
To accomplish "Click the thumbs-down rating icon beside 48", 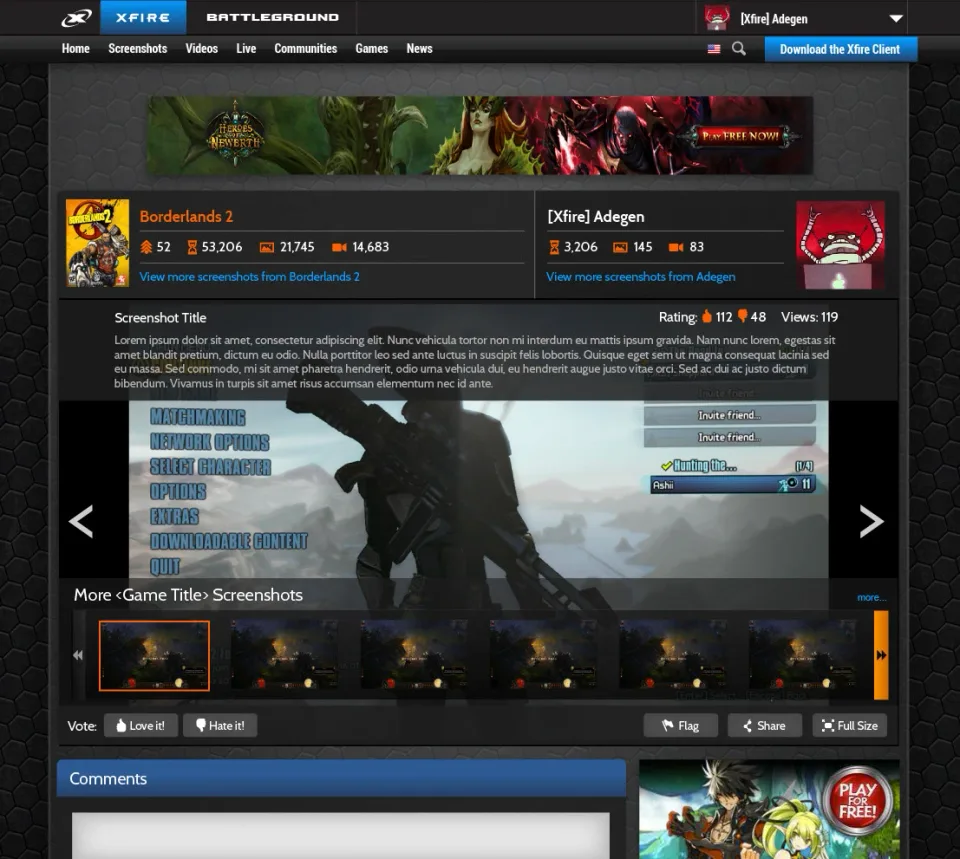I will (742, 316).
